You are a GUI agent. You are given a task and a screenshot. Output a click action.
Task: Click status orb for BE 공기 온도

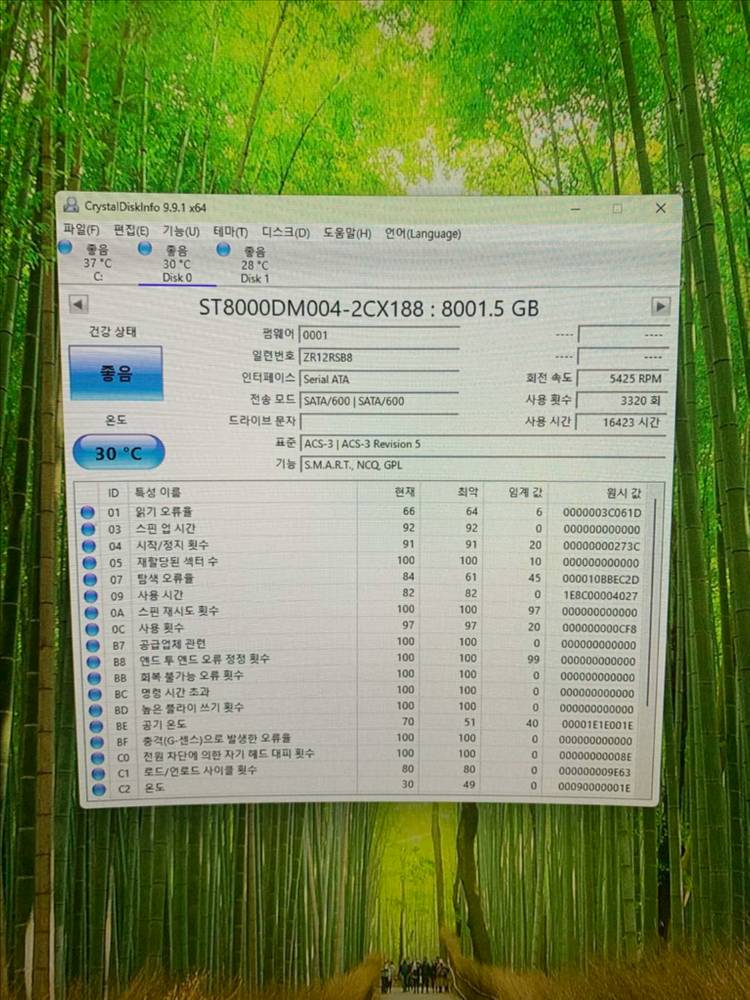pyautogui.click(x=96, y=726)
